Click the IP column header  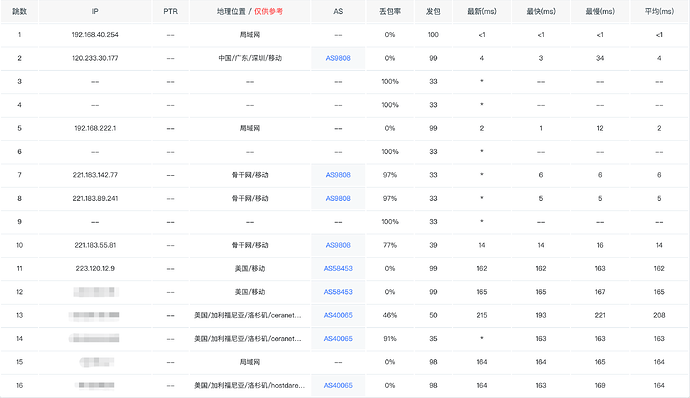click(95, 11)
